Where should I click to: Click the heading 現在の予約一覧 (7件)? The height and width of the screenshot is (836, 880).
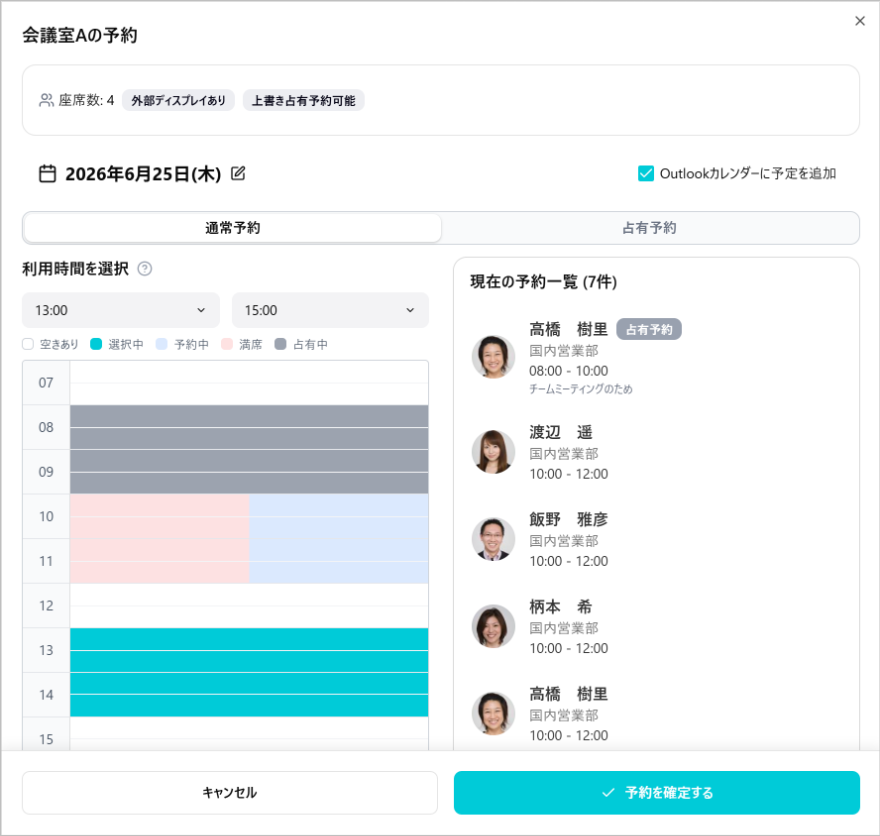[543, 282]
